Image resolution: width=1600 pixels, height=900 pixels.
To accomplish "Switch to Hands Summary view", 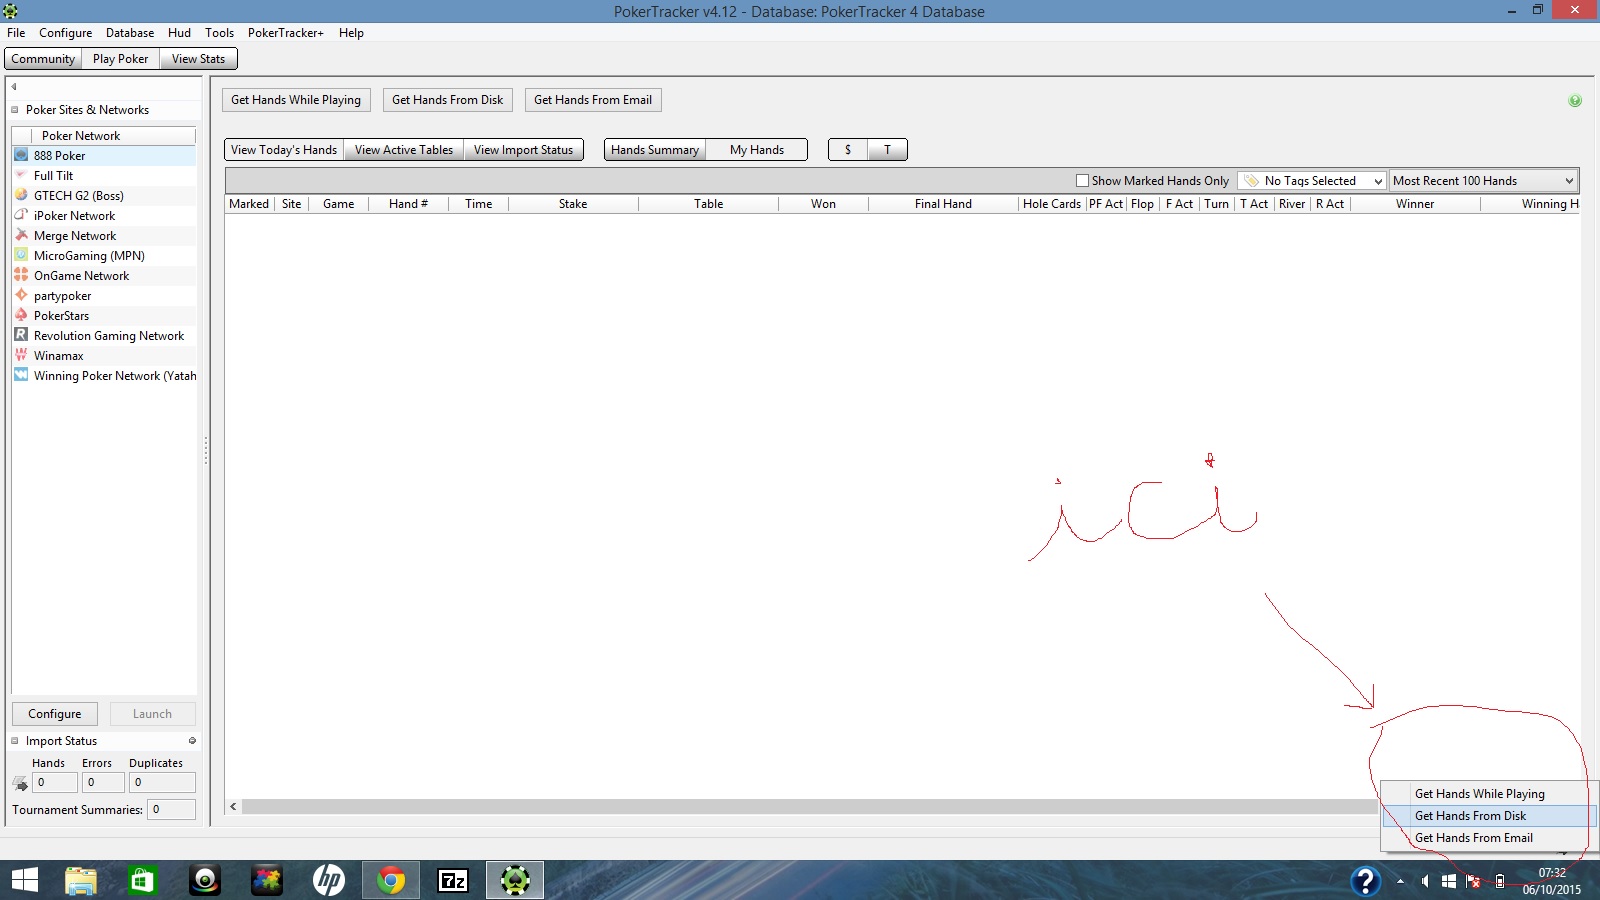I will point(655,150).
